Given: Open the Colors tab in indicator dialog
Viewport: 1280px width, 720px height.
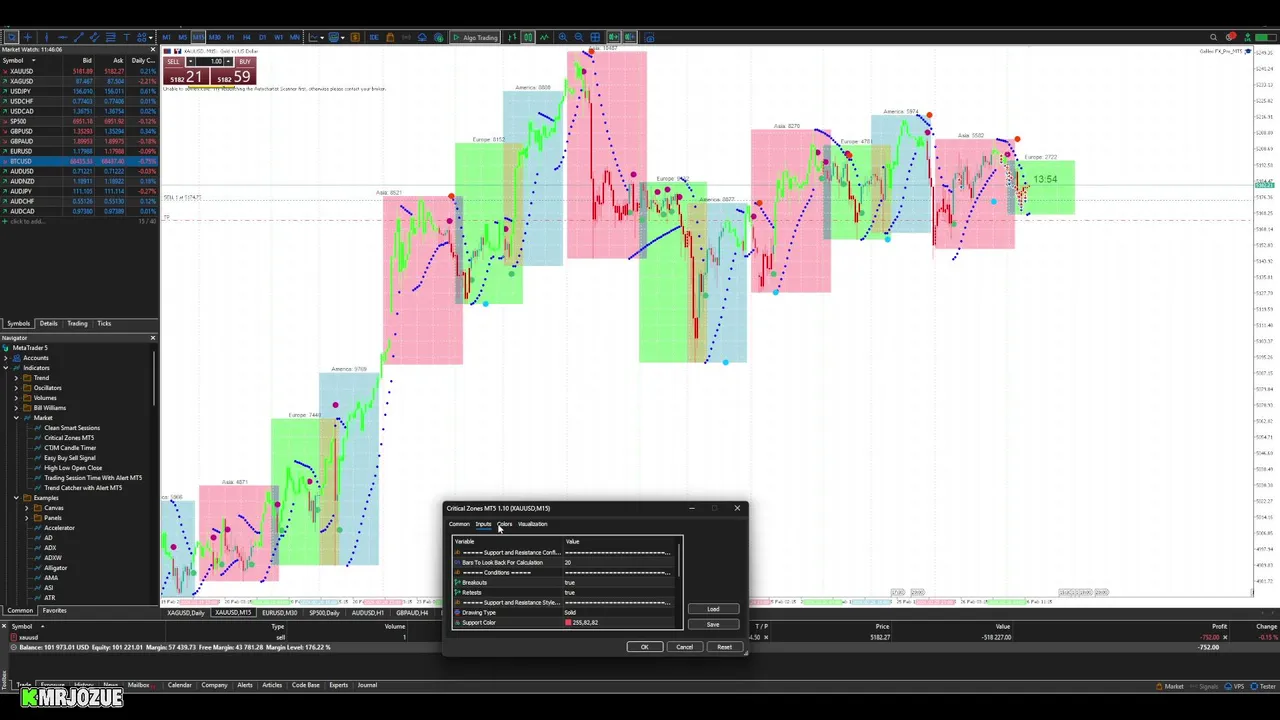Looking at the screenshot, I should [505, 524].
